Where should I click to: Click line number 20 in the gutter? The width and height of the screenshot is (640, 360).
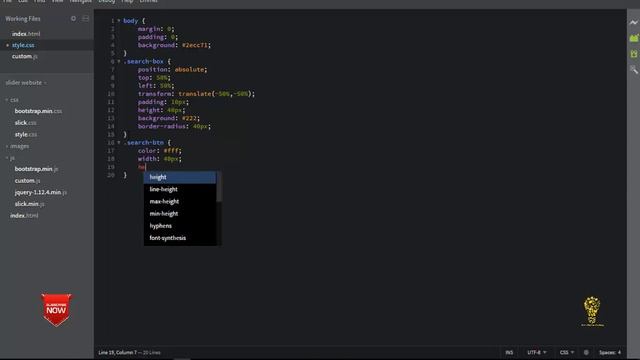[111, 175]
